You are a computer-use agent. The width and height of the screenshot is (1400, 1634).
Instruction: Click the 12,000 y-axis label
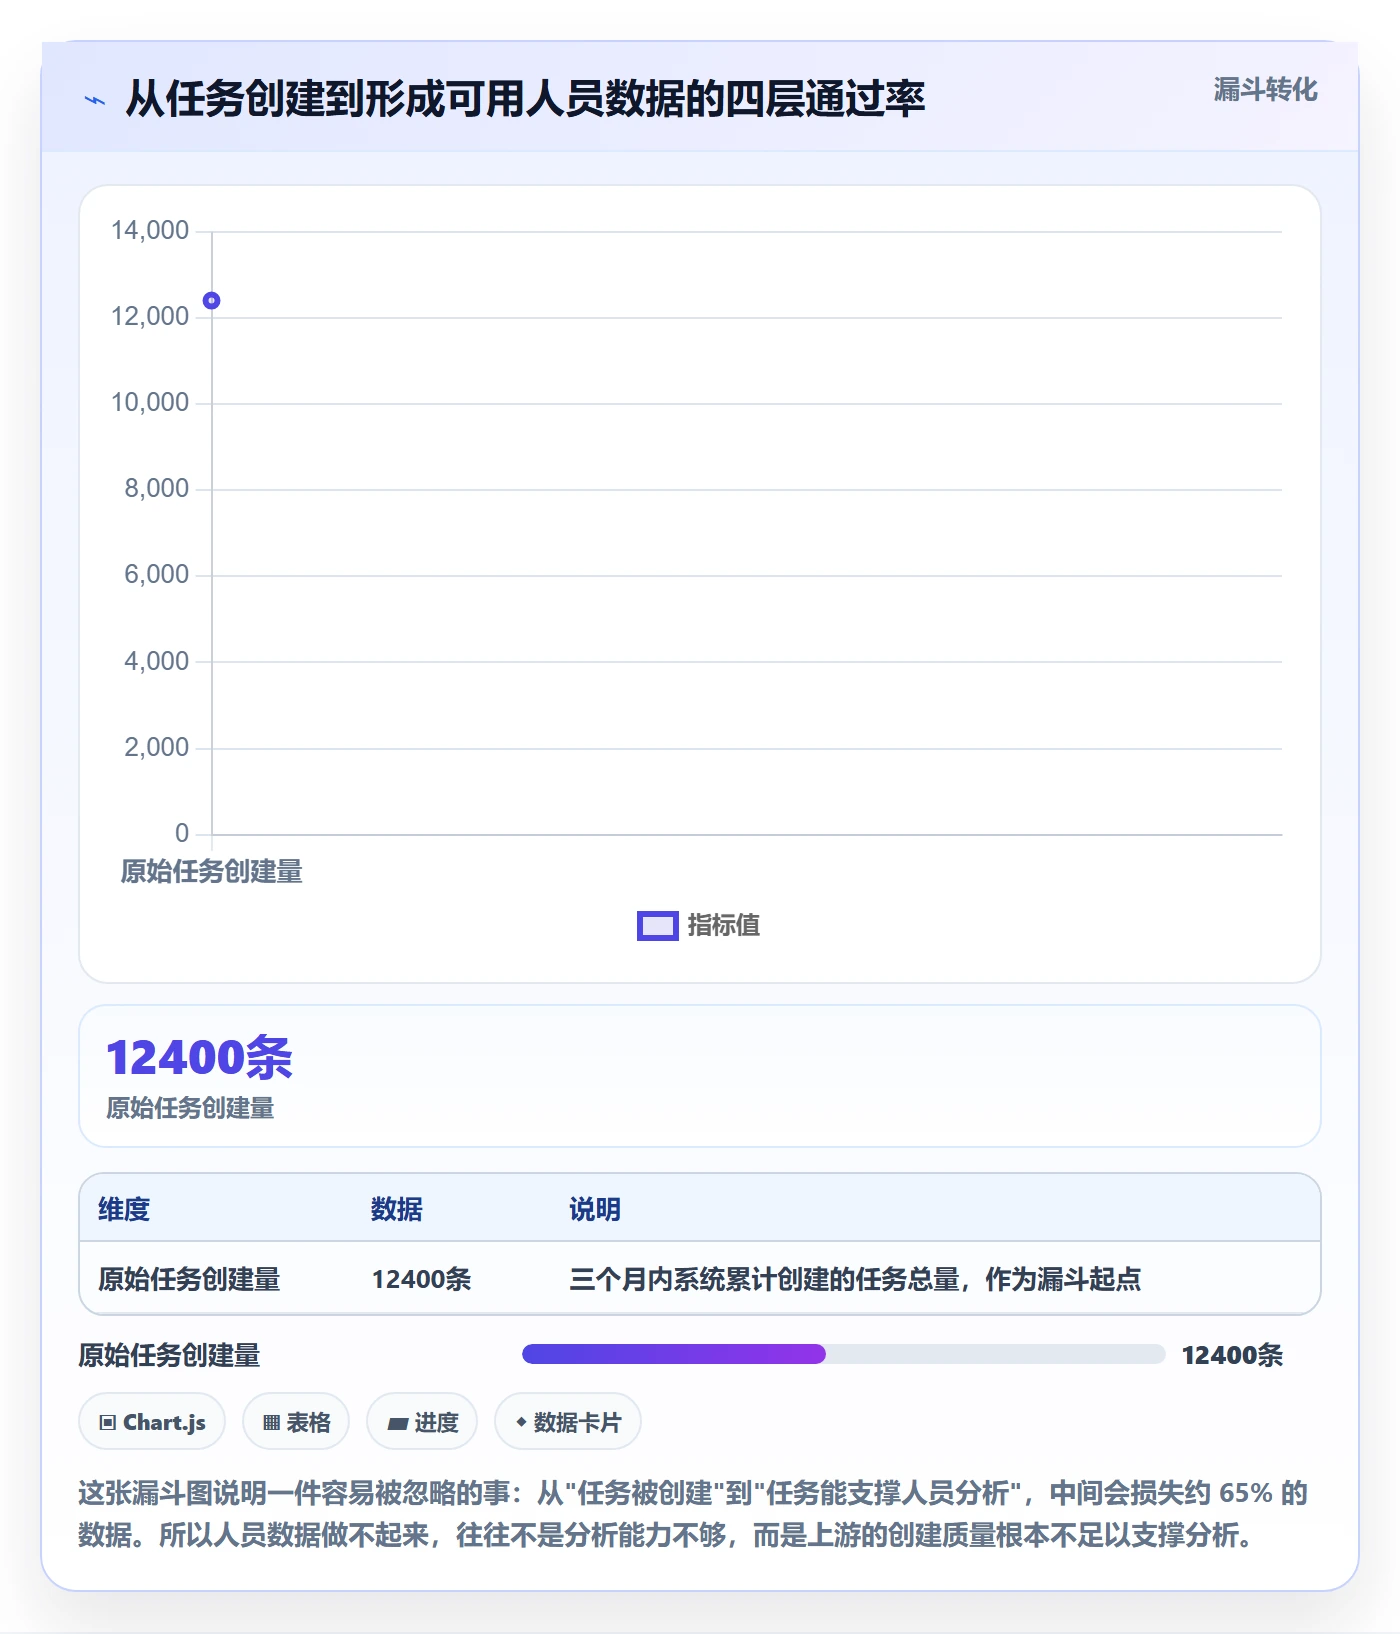click(150, 317)
